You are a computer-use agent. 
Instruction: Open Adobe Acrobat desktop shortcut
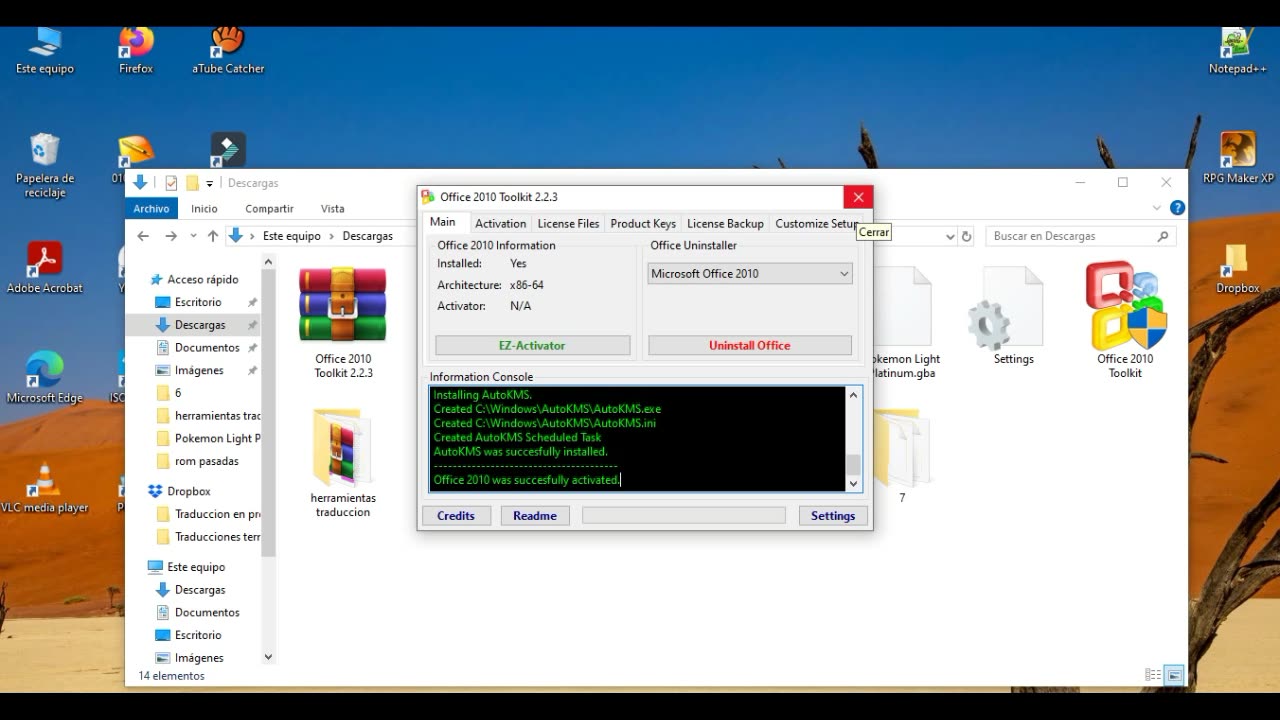45,268
